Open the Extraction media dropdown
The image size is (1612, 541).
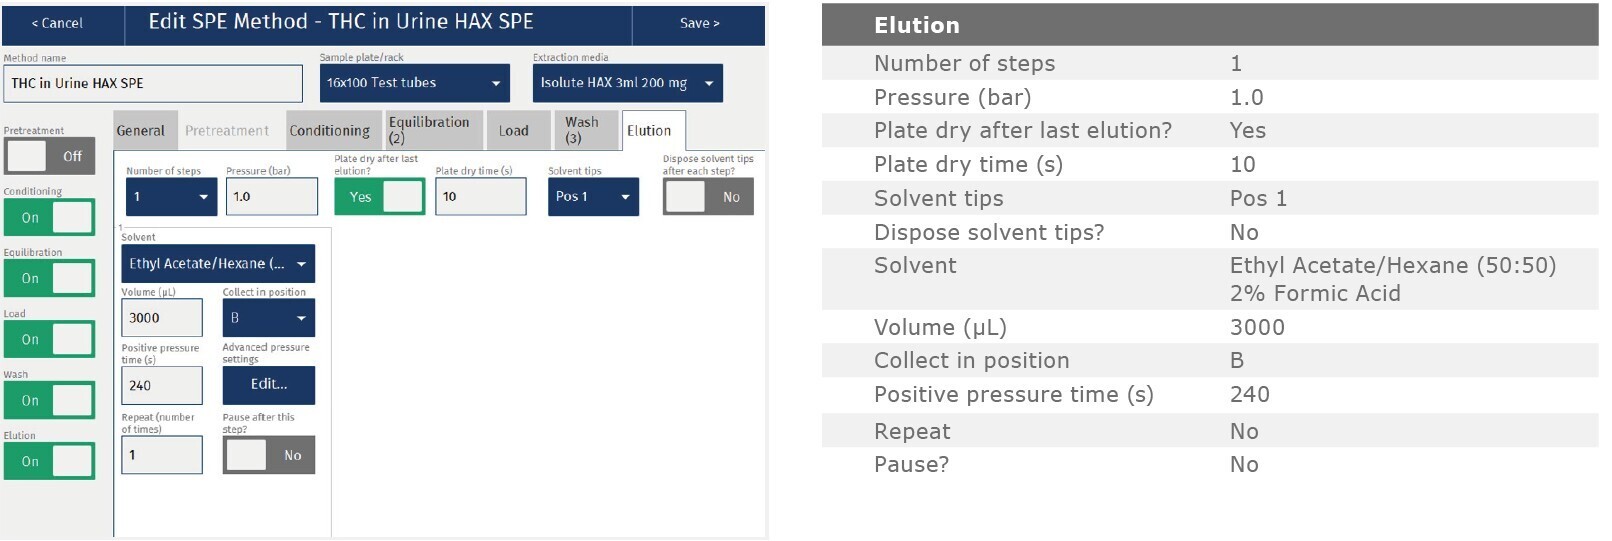coord(627,83)
